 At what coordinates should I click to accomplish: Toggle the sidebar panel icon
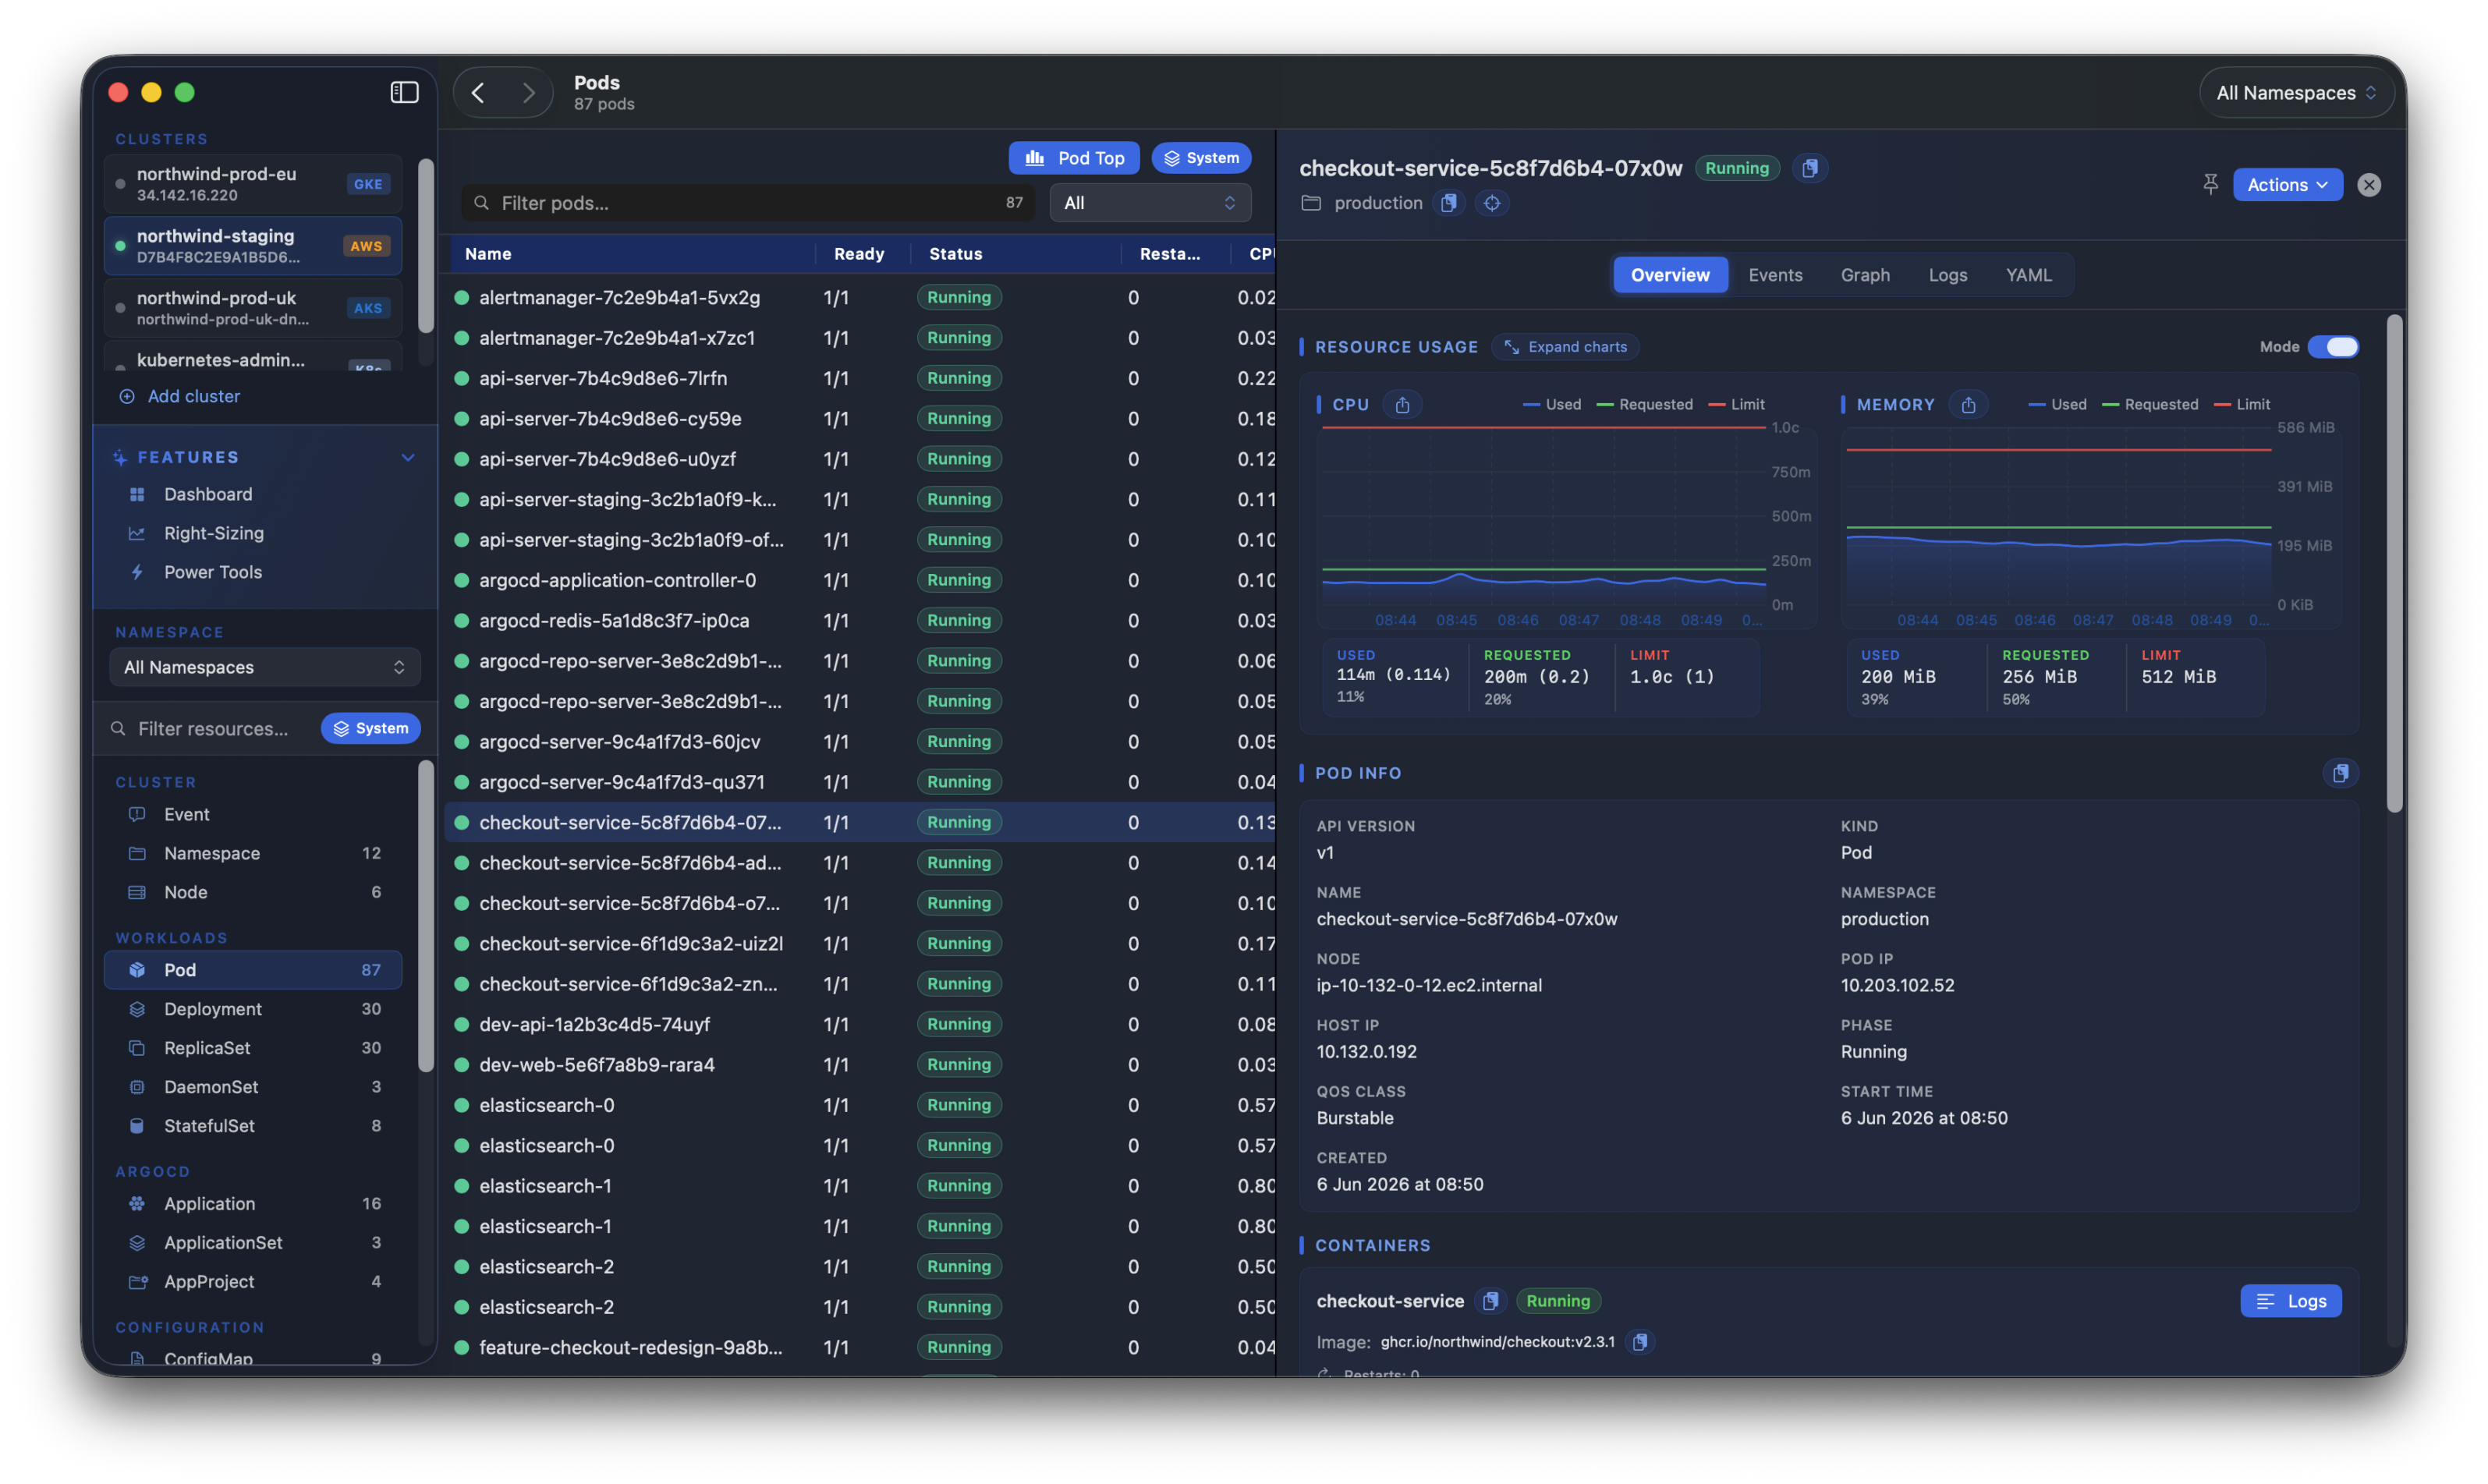click(x=404, y=92)
